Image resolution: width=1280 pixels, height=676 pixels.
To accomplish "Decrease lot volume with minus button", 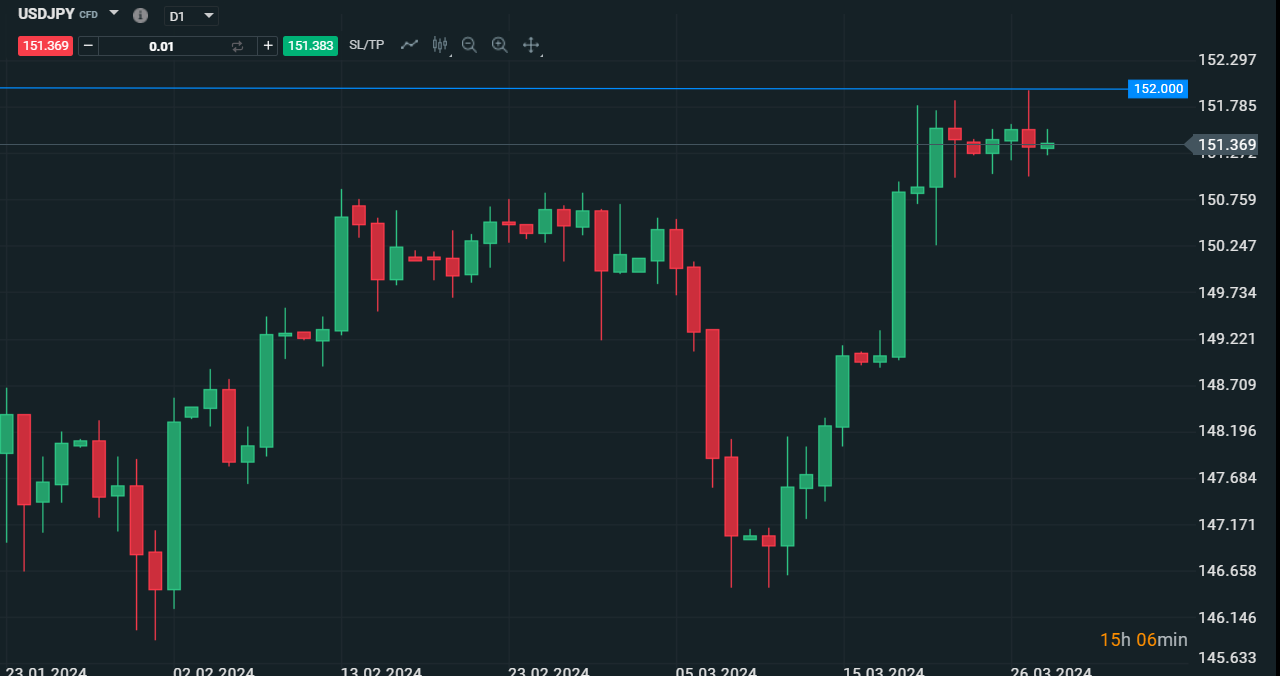I will 88,45.
